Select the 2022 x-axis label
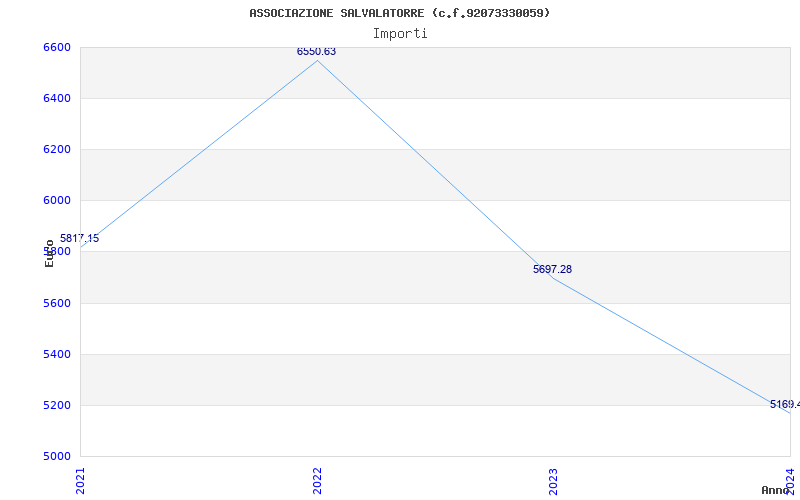The image size is (800, 500). pos(317,481)
